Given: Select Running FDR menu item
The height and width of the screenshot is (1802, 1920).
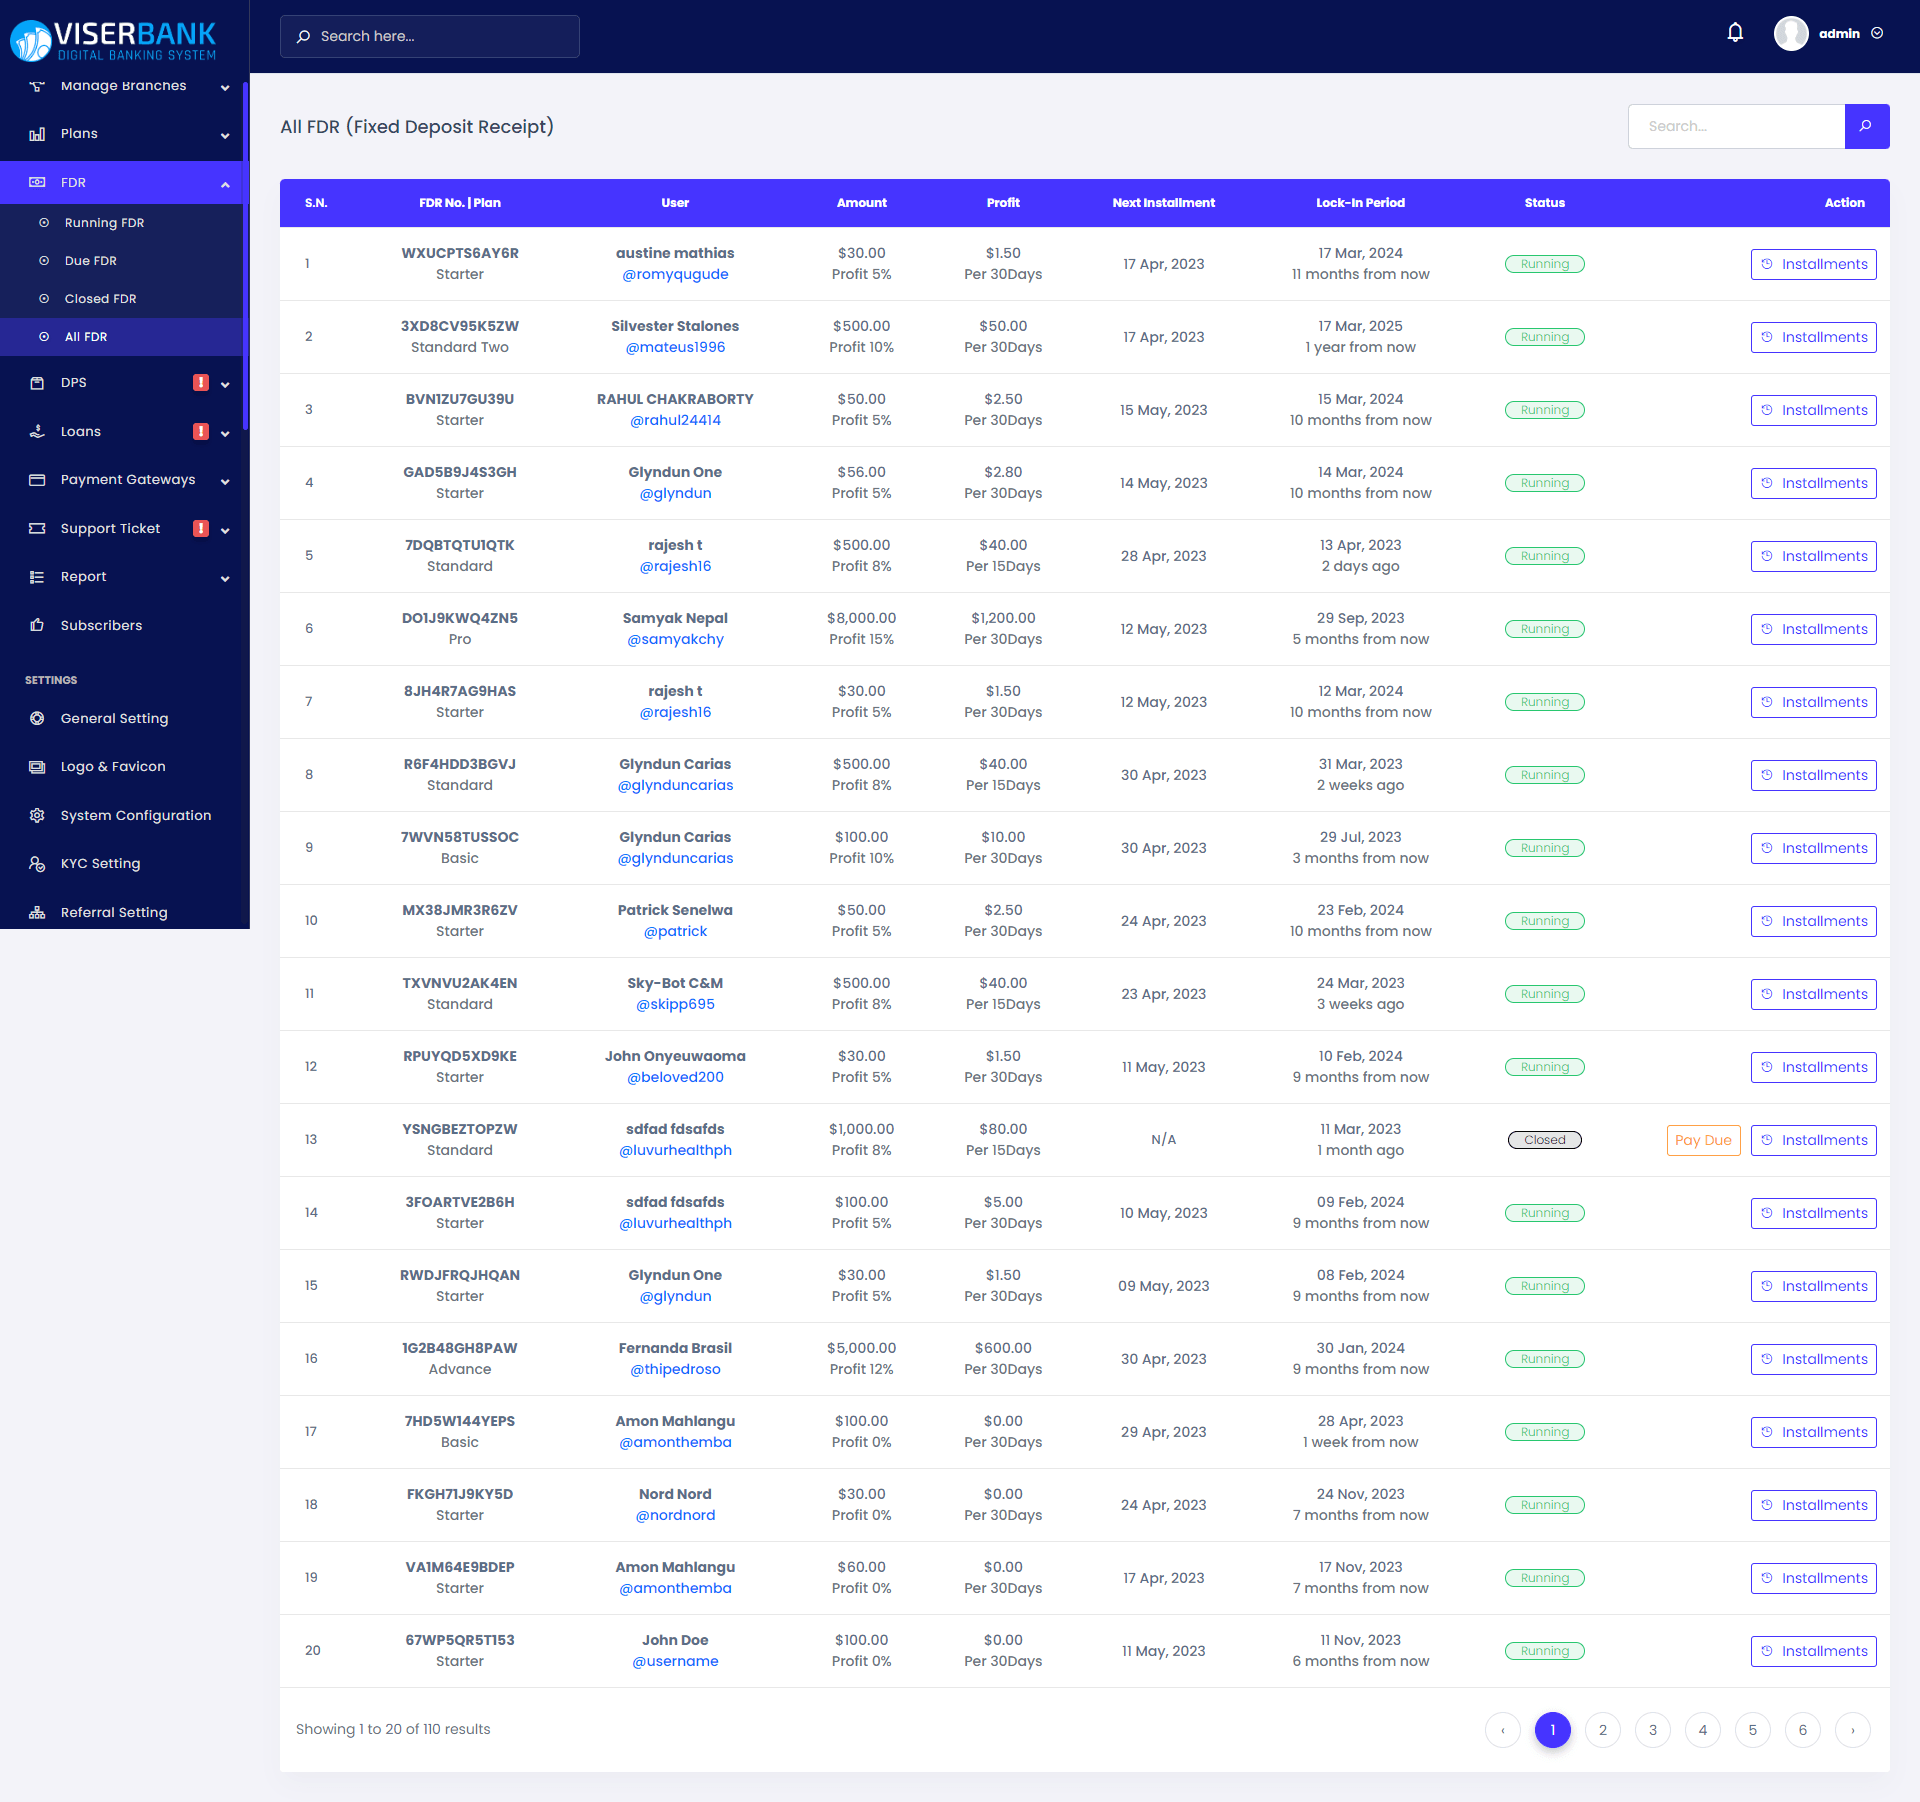Looking at the screenshot, I should point(103,222).
